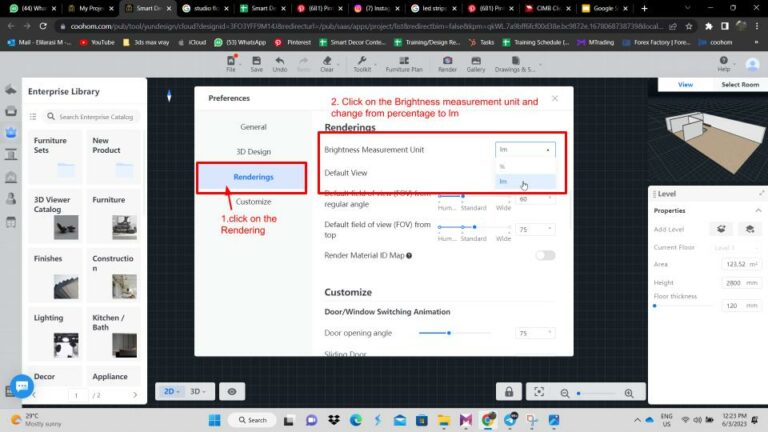Click the Height value field
This screenshot has width=768, height=432.
point(741,283)
